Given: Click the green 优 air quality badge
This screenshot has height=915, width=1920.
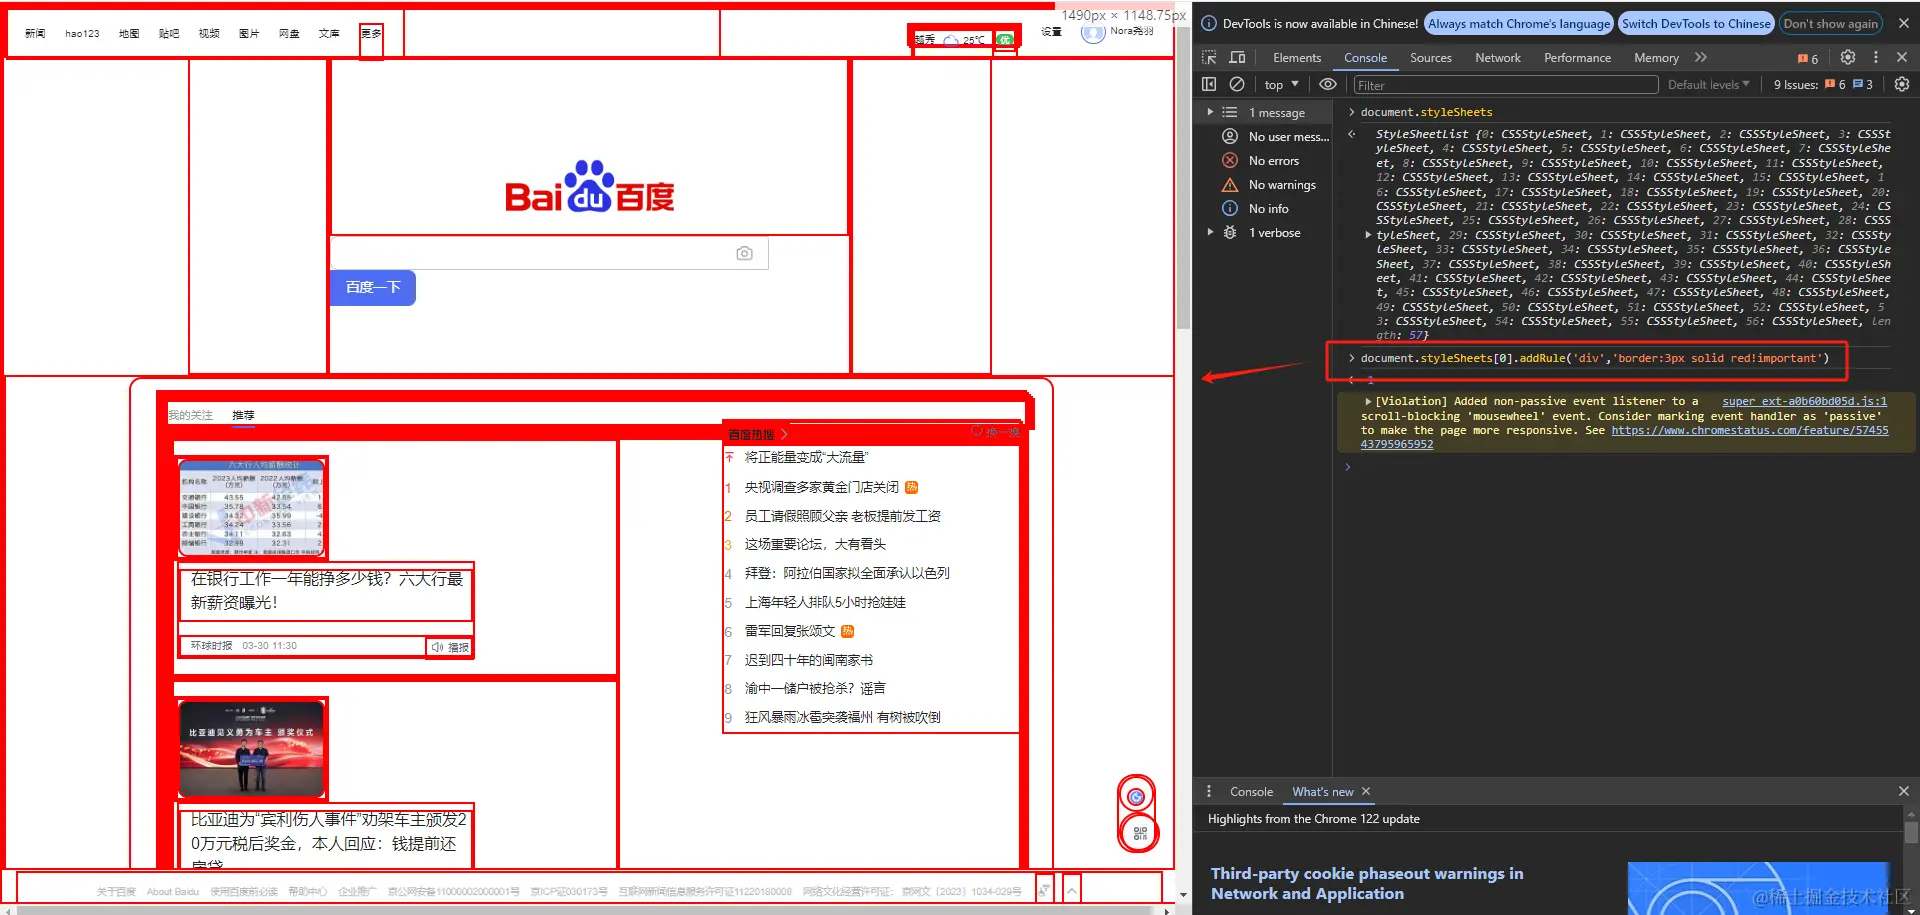Looking at the screenshot, I should pyautogui.click(x=1005, y=39).
